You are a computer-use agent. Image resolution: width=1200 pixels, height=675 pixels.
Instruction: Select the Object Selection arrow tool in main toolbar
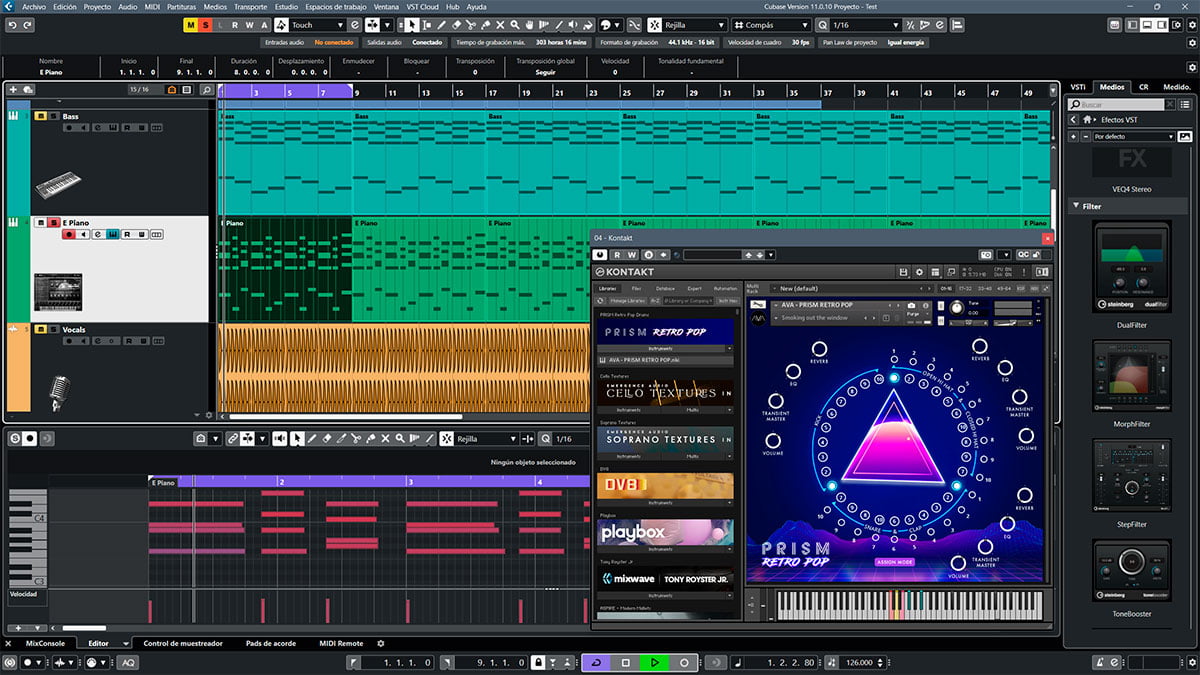(412, 25)
